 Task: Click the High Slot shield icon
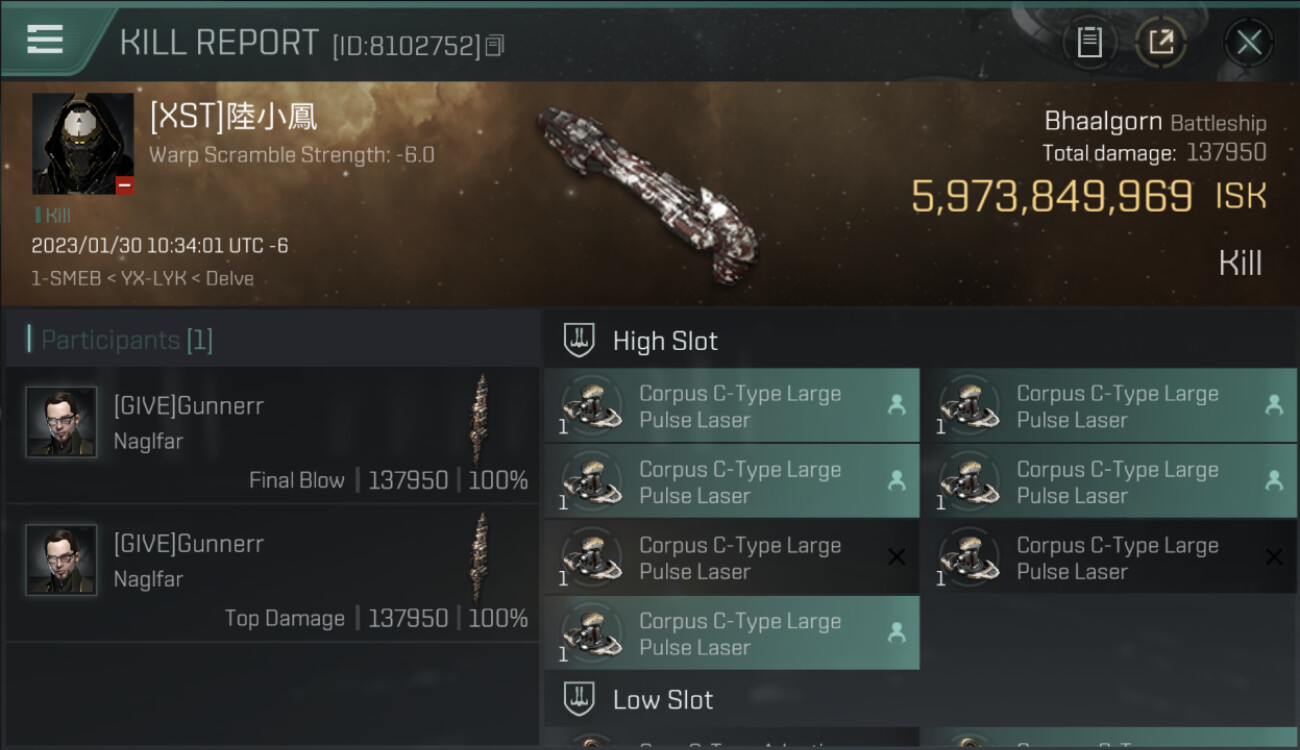point(579,340)
